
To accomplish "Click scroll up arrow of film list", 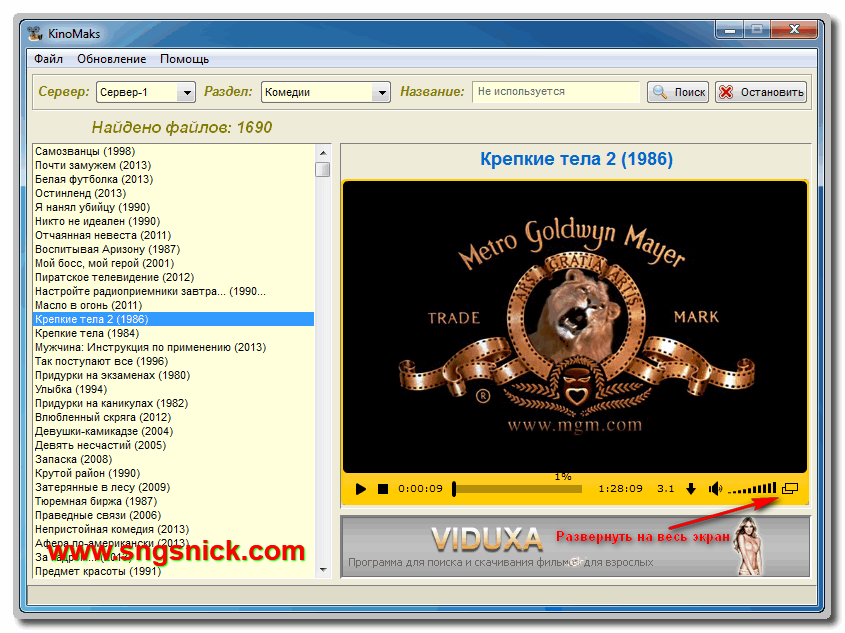I will click(323, 153).
